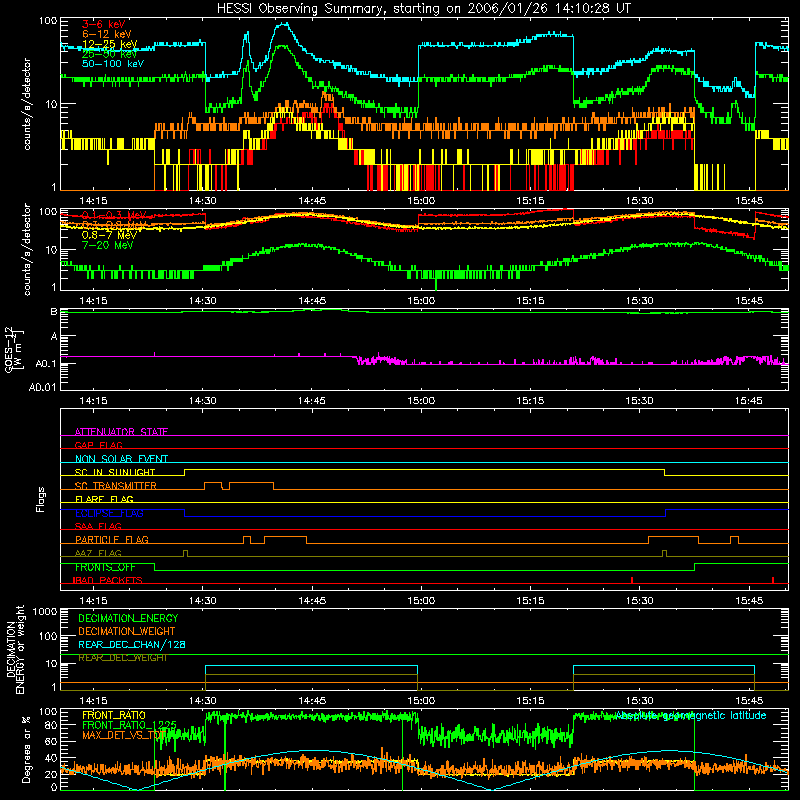This screenshot has height=800, width=800.
Task: Click the SC_IN_SUNLIGHT flag label
Action: 115,472
